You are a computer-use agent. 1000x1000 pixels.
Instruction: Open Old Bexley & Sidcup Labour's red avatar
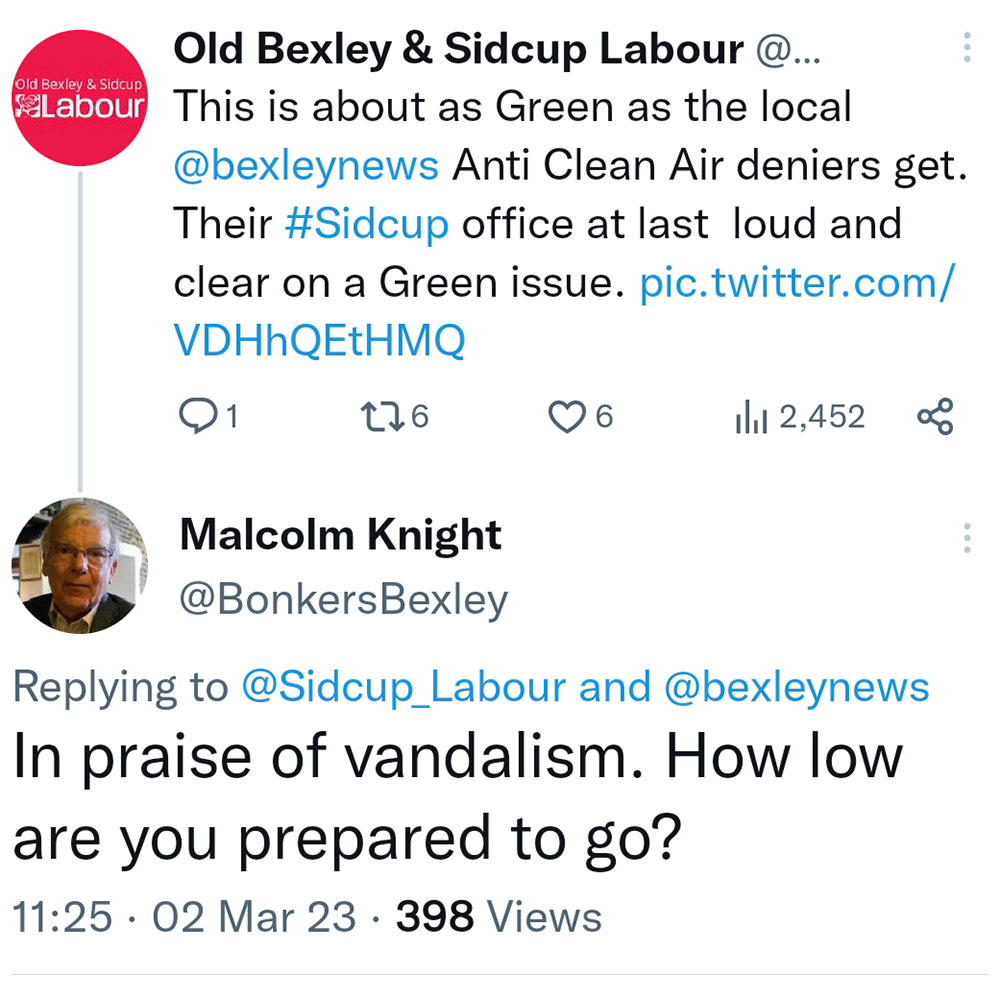(80, 98)
